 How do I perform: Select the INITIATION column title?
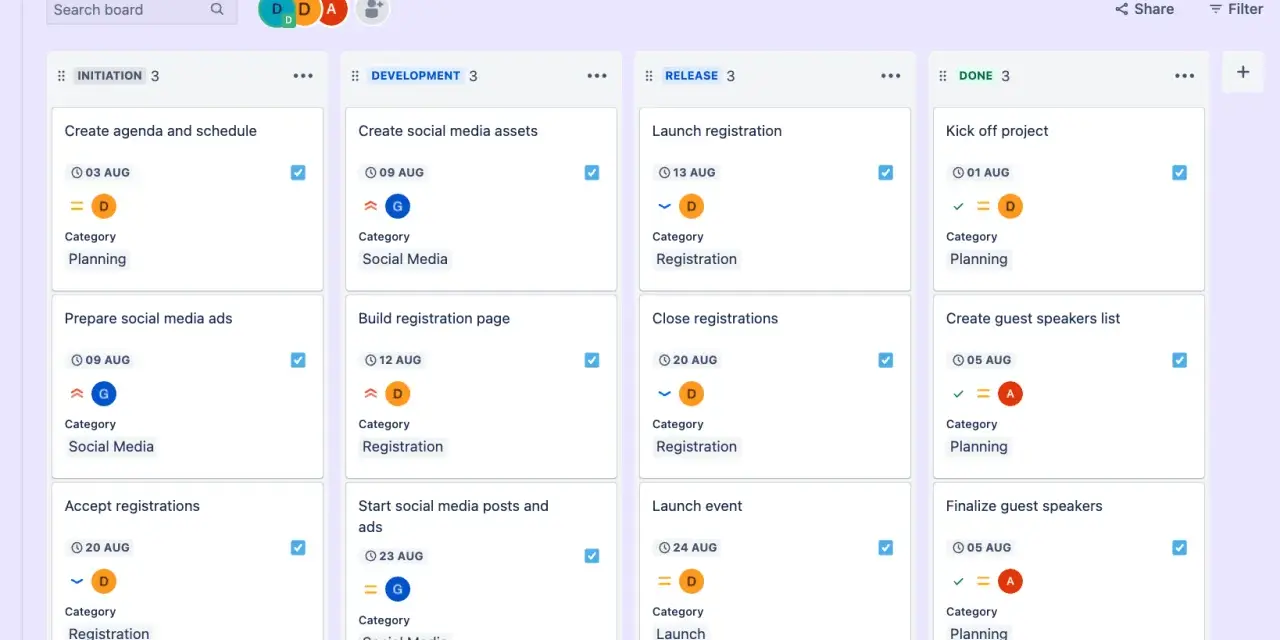pyautogui.click(x=110, y=76)
